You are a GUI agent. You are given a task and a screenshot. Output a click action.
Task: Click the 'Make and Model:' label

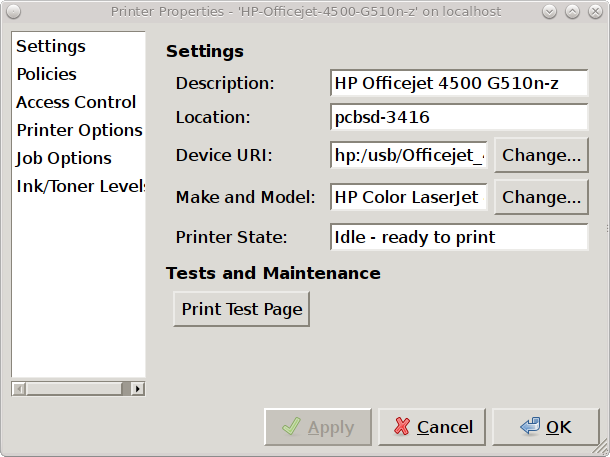[245, 197]
